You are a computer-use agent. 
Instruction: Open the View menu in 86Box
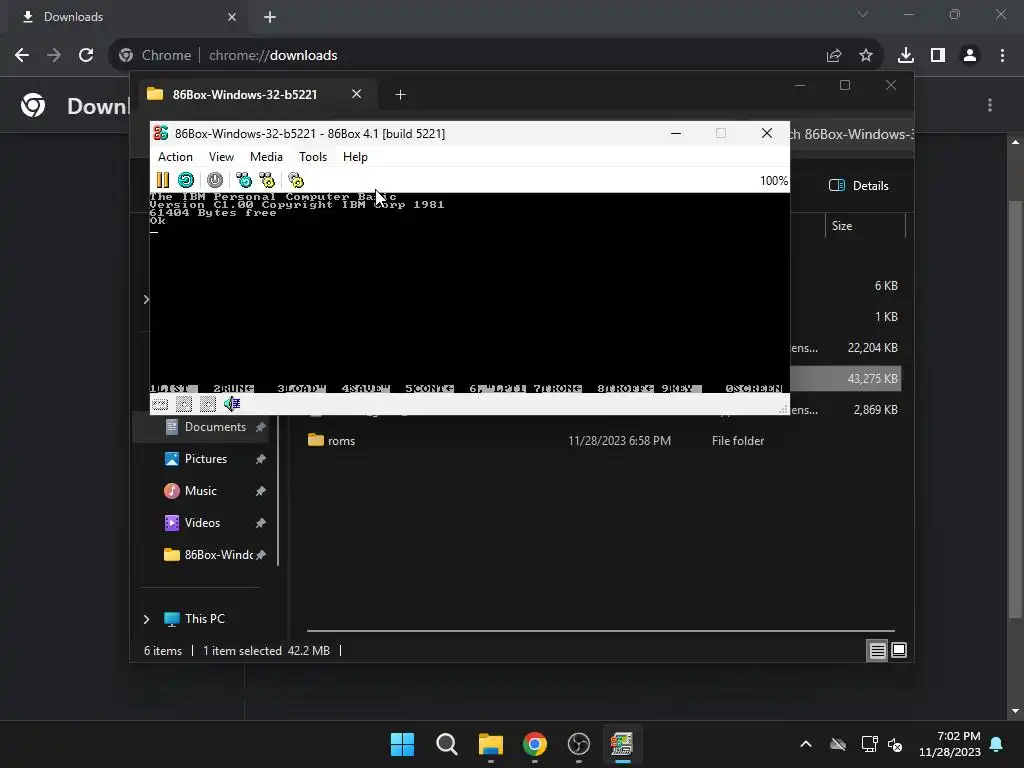point(221,157)
